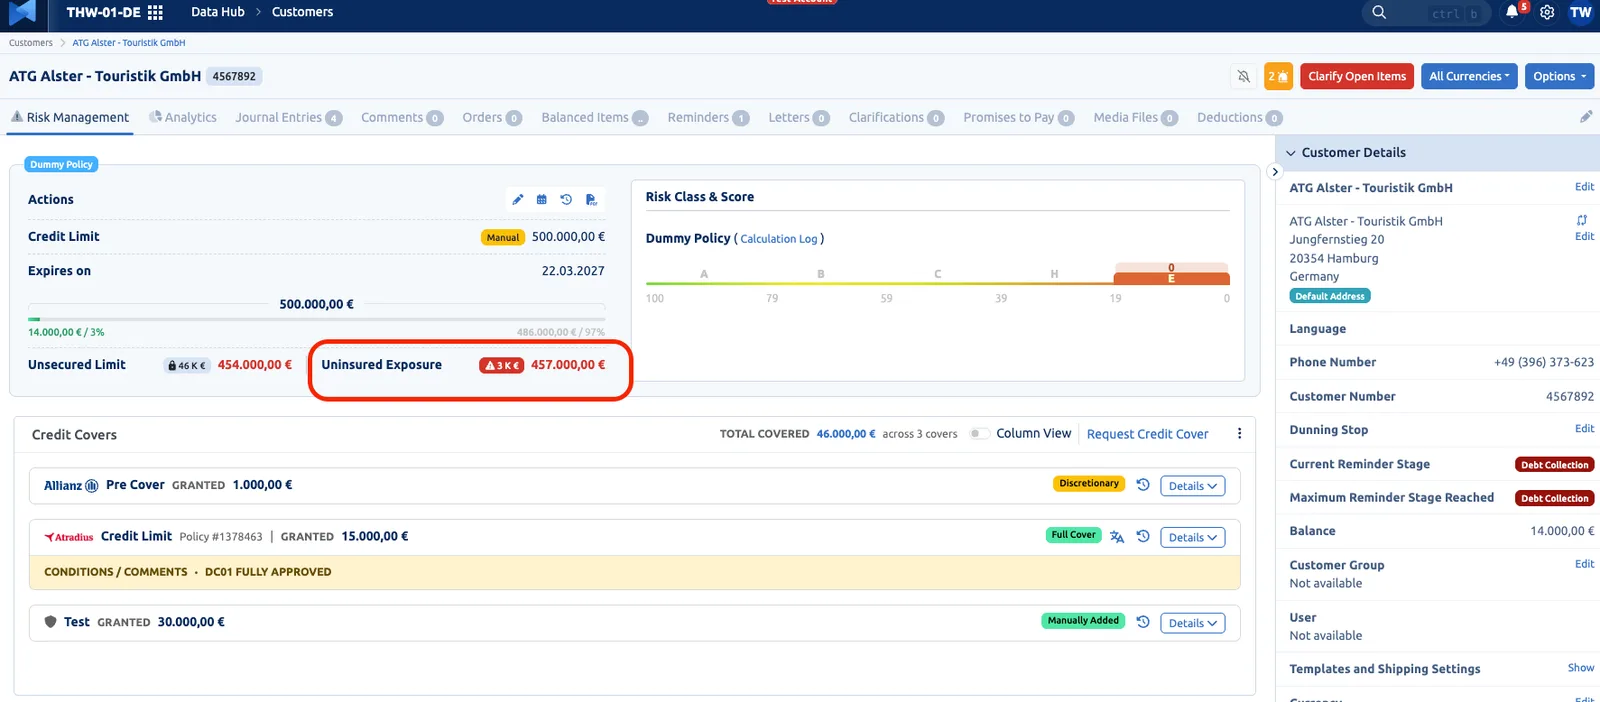Click pencil icon at right of tab bar
Viewport: 1600px width, 702px height.
[1586, 117]
